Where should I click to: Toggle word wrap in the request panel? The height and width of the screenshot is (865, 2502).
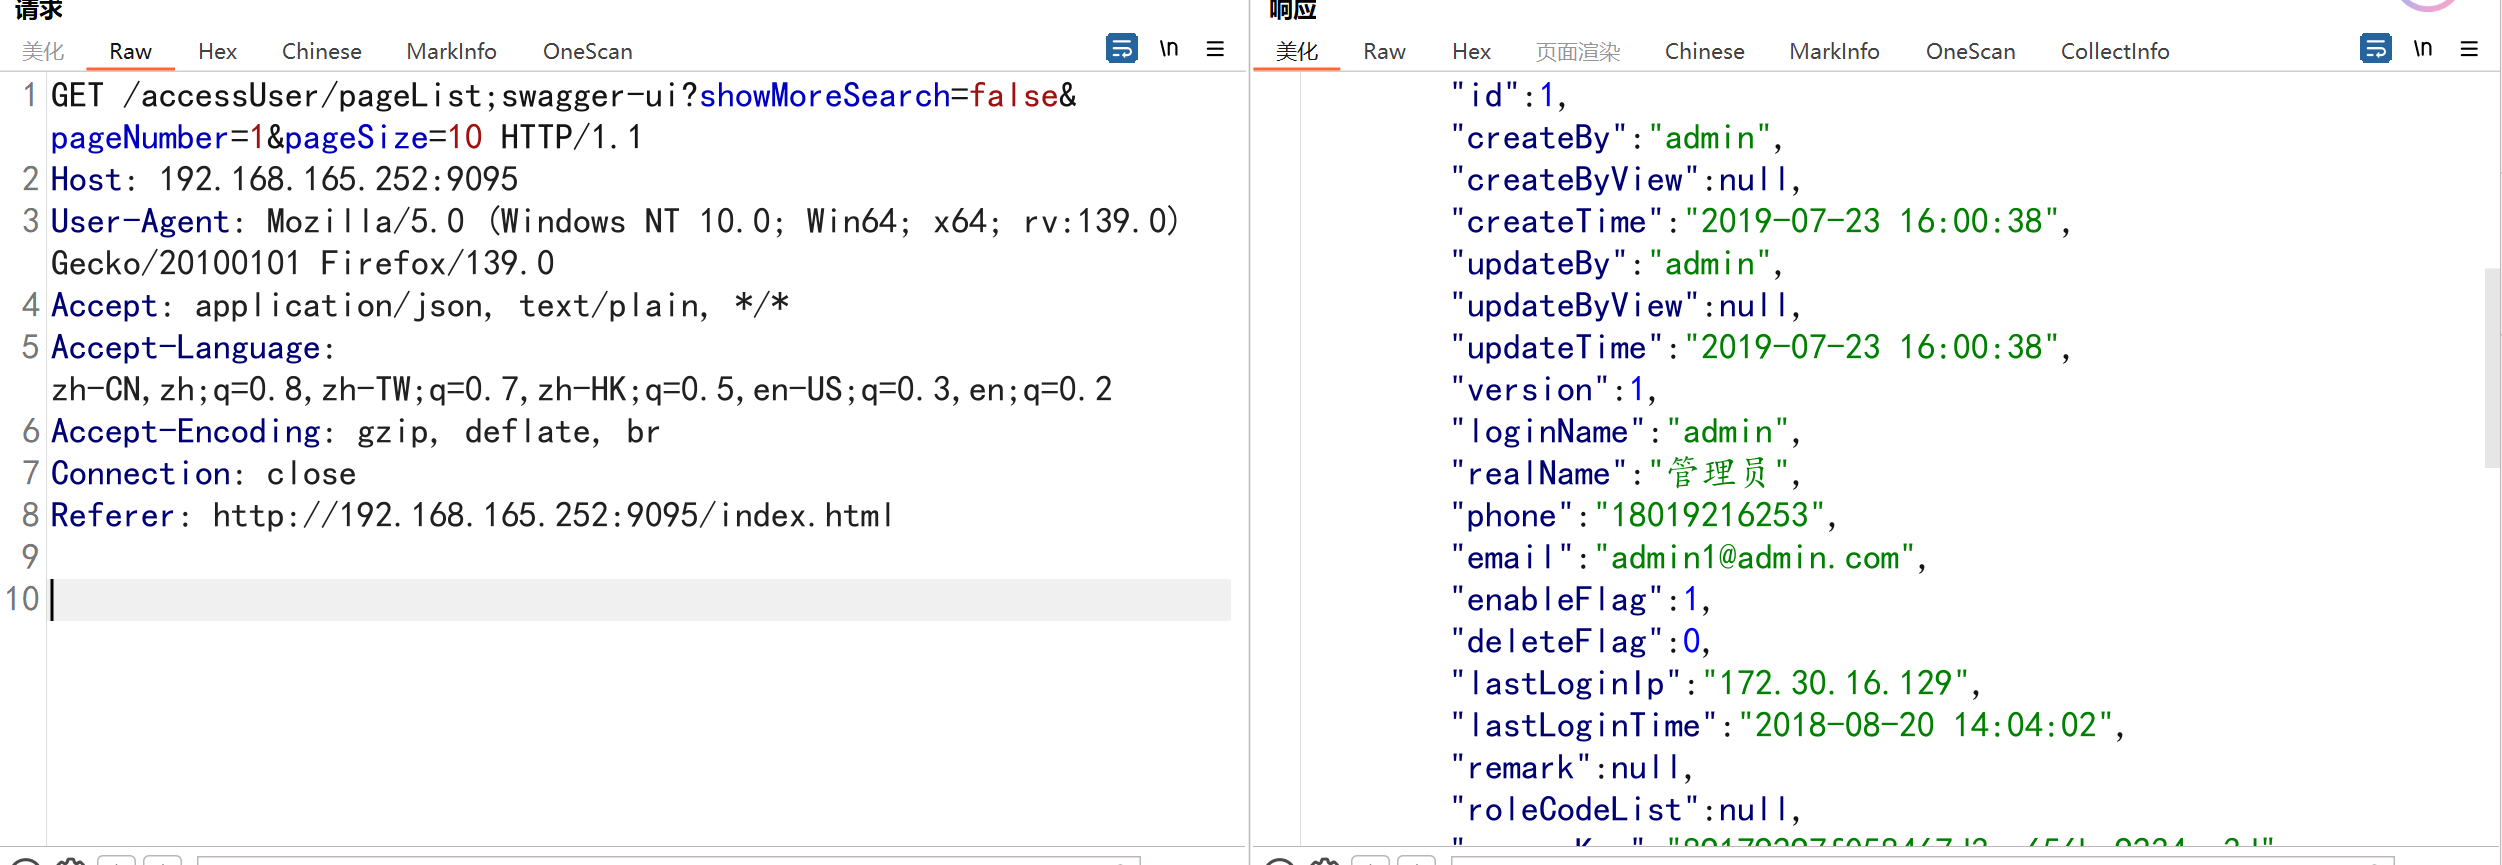coord(1121,48)
